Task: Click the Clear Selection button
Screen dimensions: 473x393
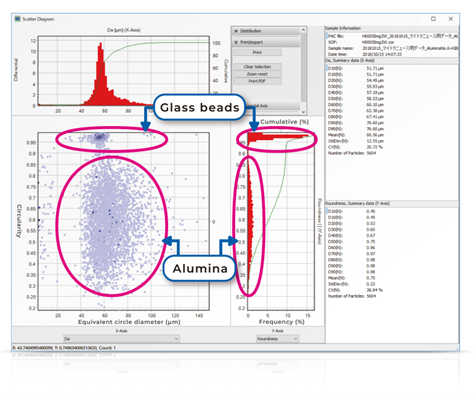Action: pos(257,67)
